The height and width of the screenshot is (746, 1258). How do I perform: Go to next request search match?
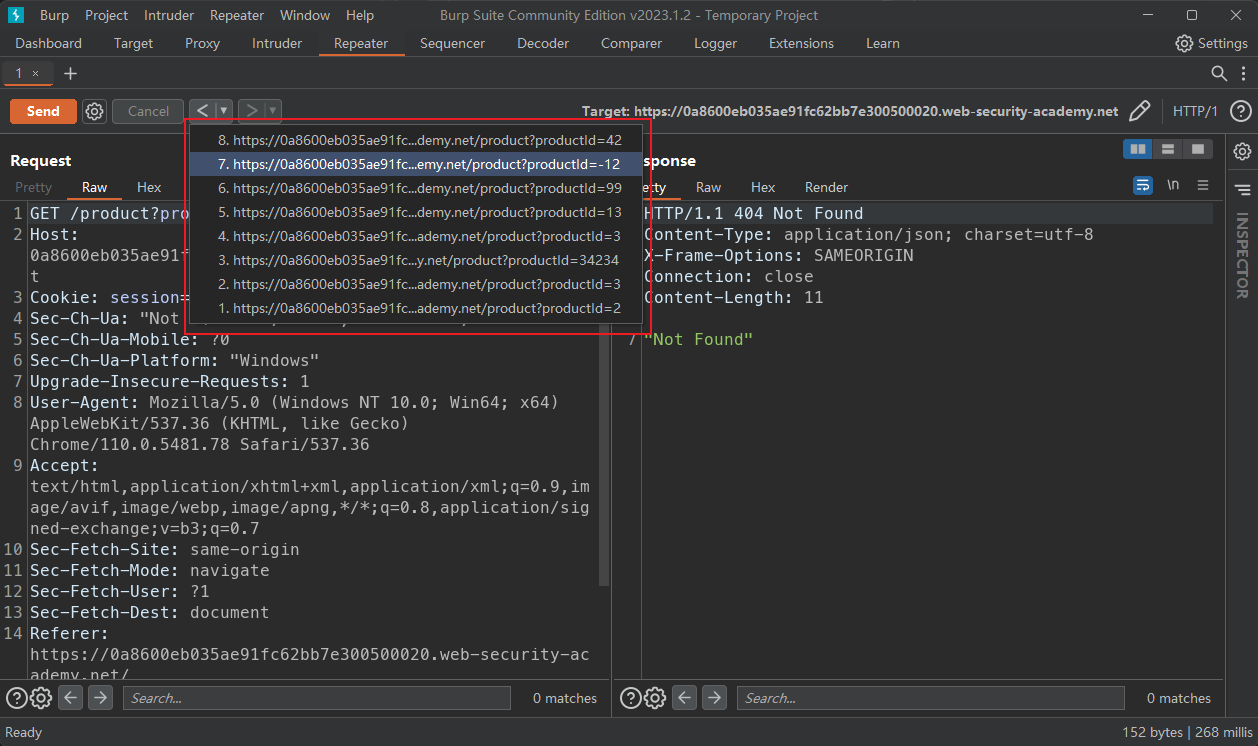100,698
